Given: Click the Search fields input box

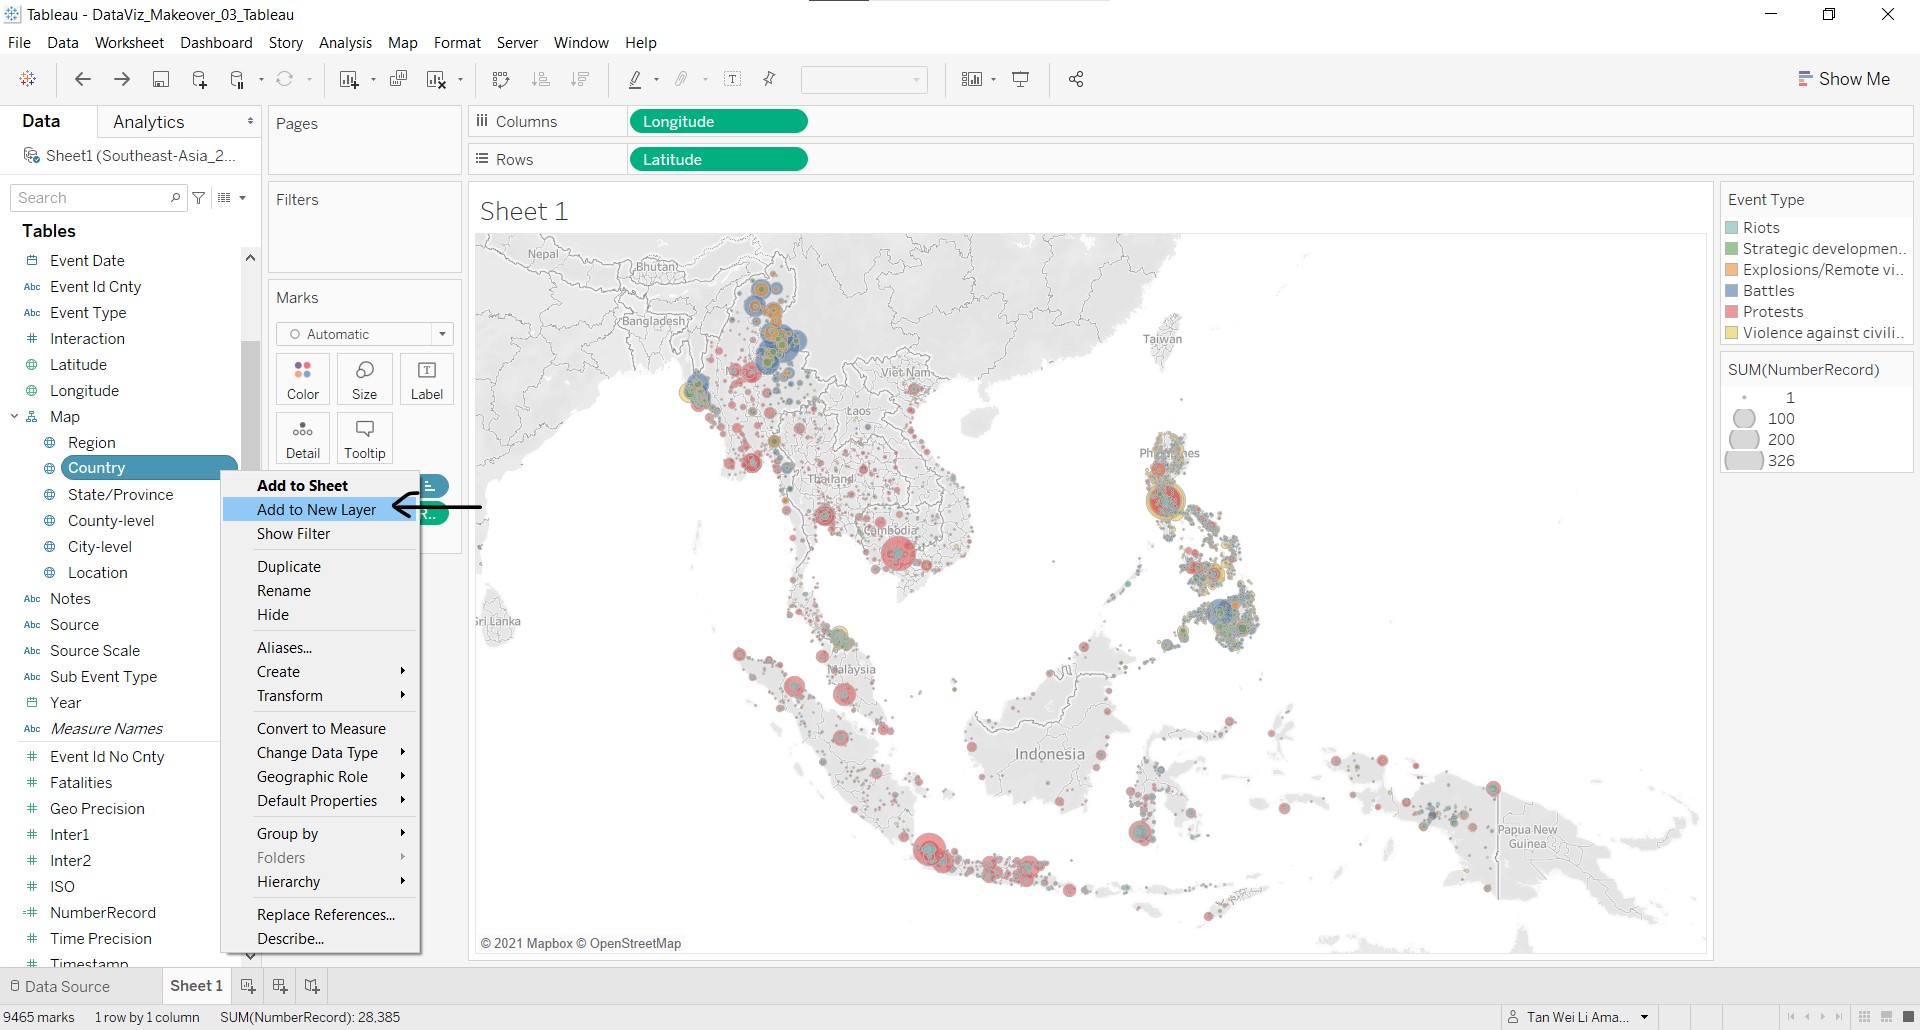Looking at the screenshot, I should click(93, 198).
